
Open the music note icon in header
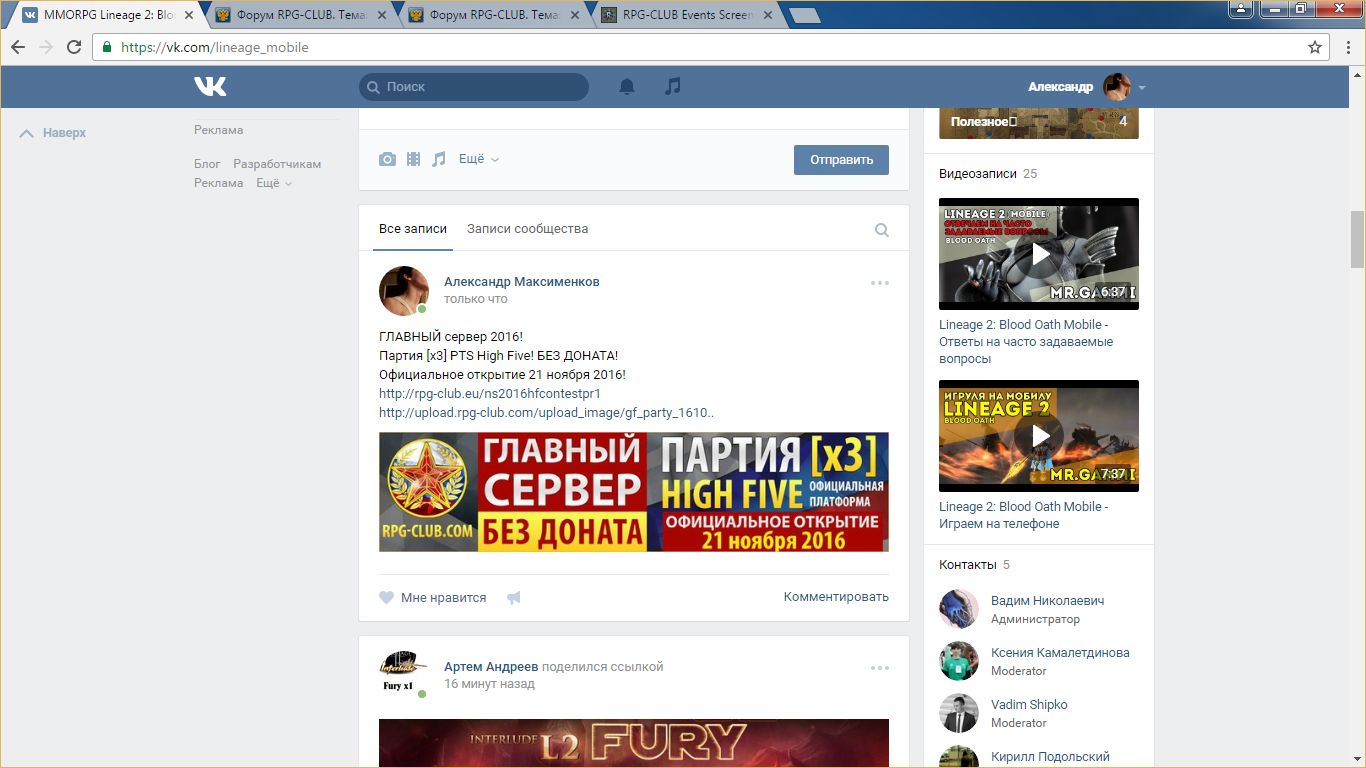[673, 87]
